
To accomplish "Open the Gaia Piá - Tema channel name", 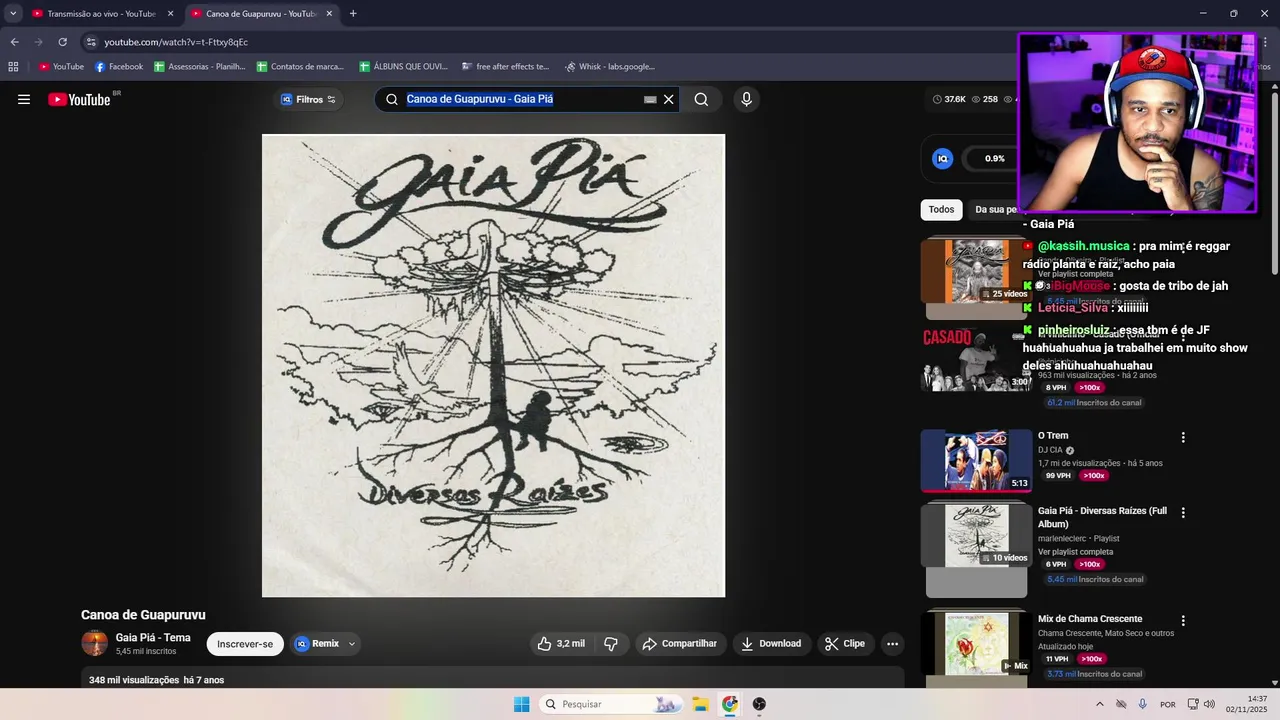I will click(x=153, y=638).
